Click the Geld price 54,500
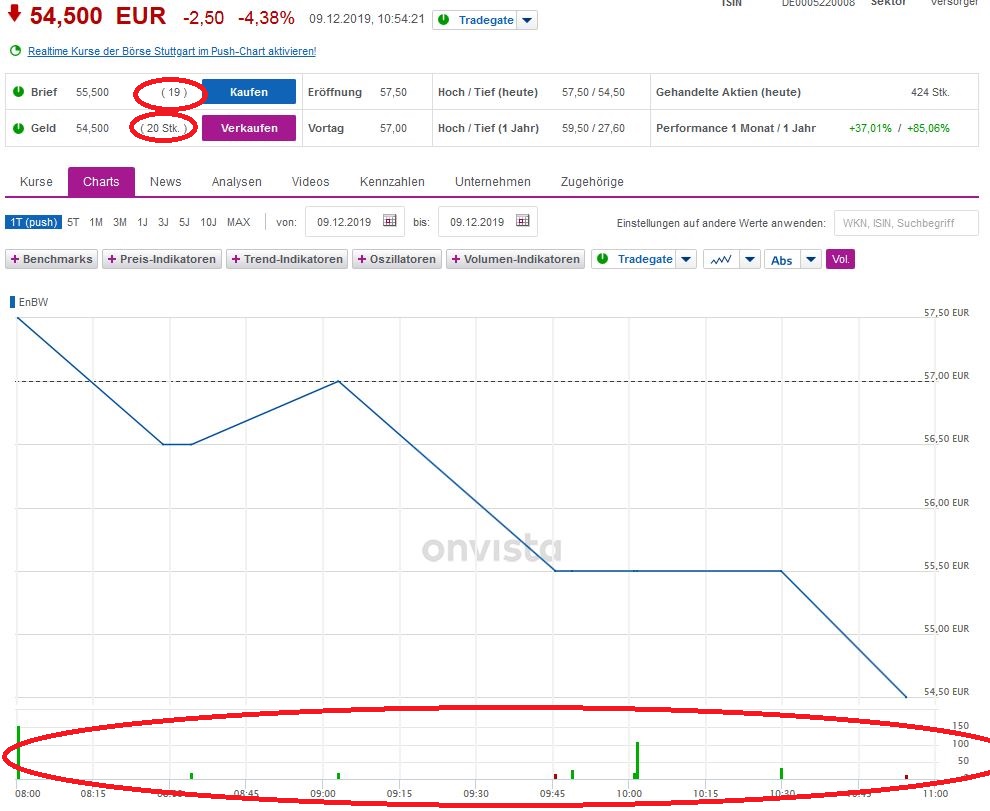This screenshot has height=811, width=990. [92, 128]
